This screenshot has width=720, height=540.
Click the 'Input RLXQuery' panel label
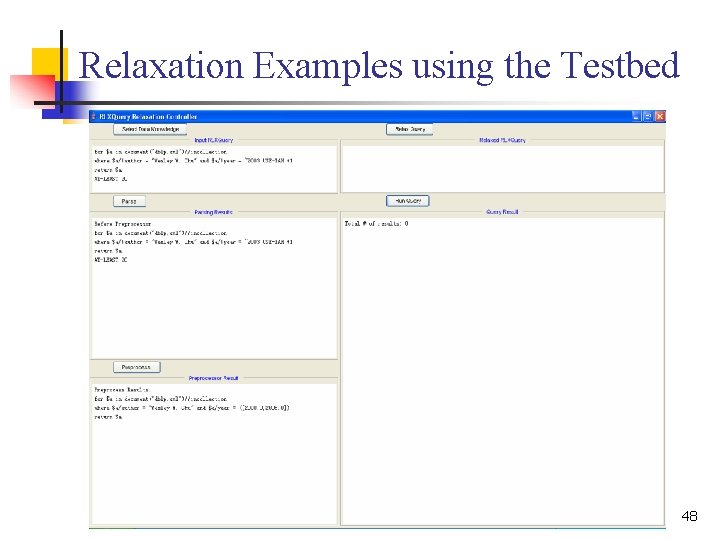[x=214, y=140]
